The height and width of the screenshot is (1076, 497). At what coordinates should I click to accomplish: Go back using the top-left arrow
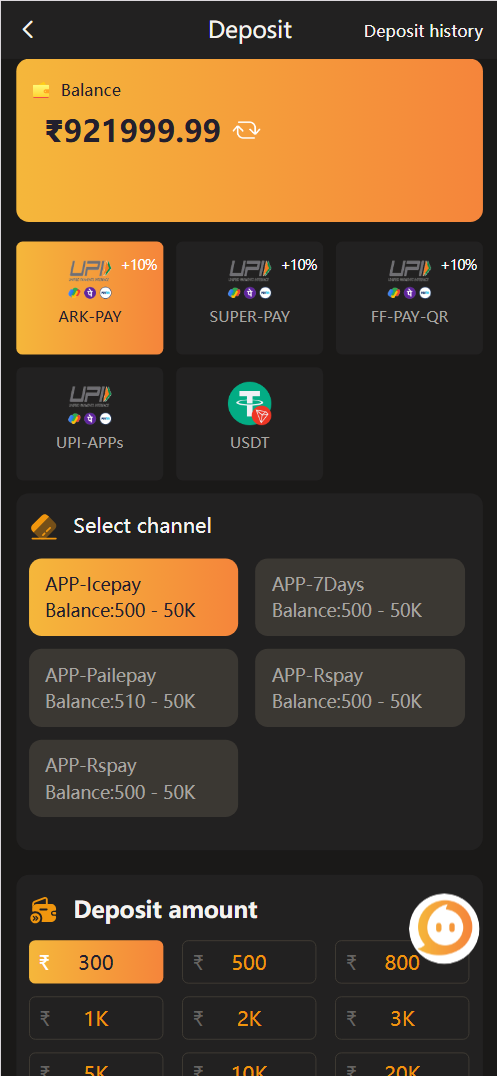pyautogui.click(x=27, y=30)
